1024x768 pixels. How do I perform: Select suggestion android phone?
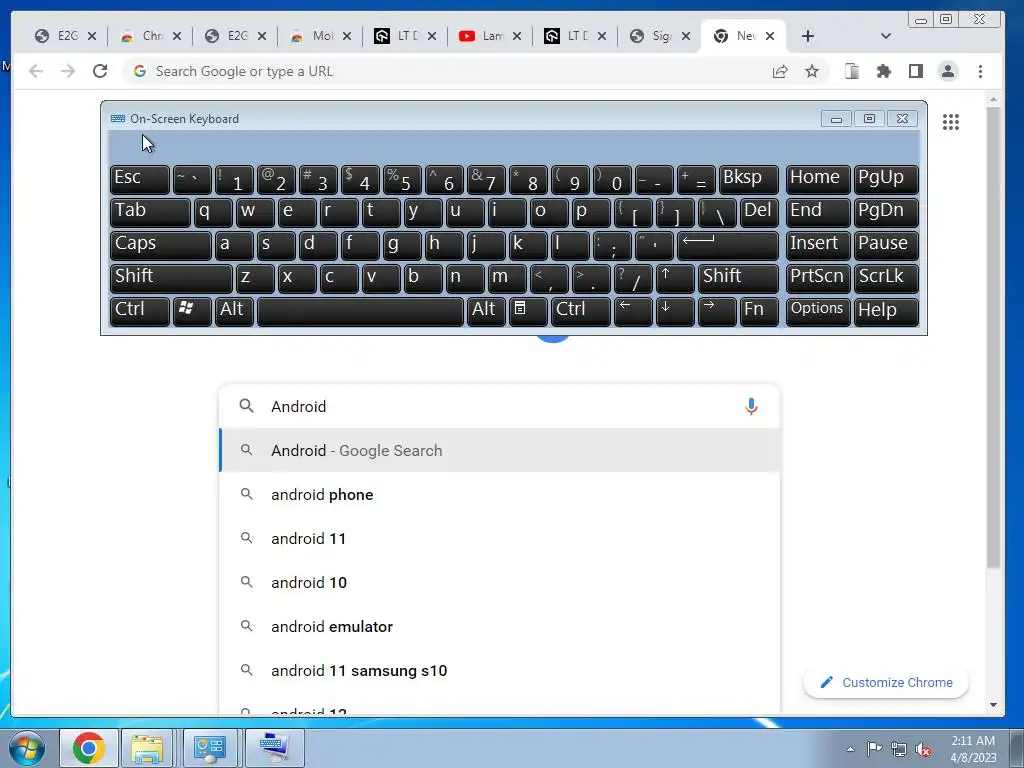coord(500,494)
